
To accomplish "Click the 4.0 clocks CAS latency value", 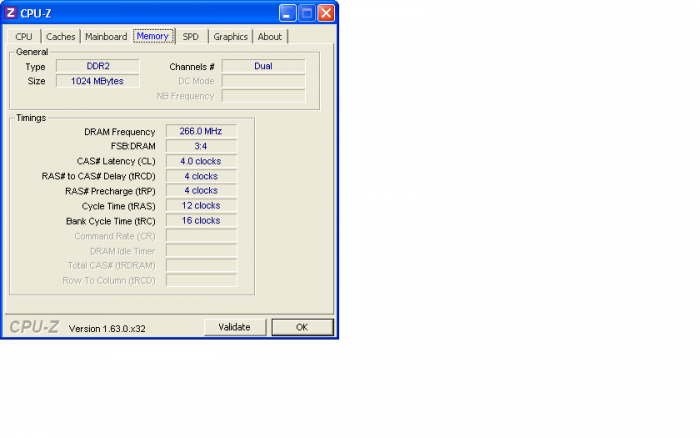I will (x=201, y=161).
